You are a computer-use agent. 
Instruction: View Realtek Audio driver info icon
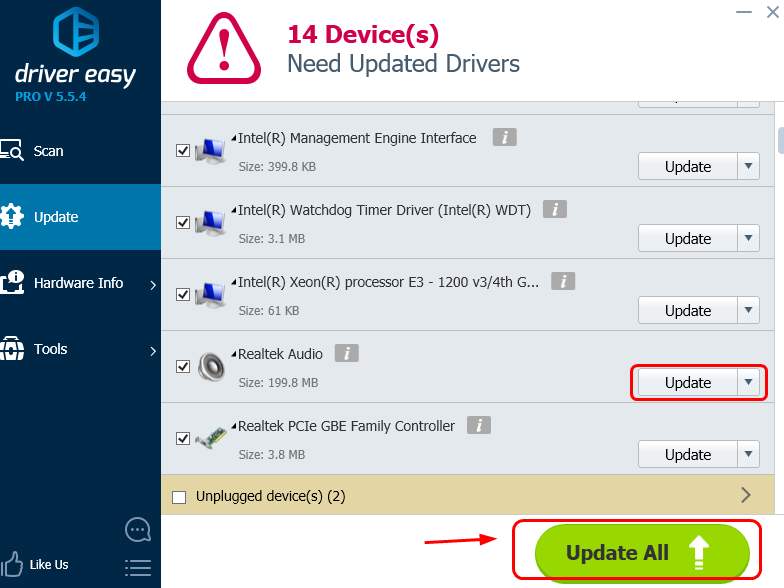pyautogui.click(x=346, y=353)
